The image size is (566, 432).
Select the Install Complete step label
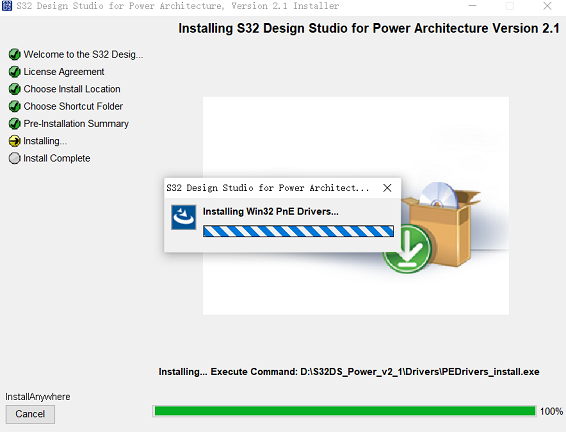(57, 158)
